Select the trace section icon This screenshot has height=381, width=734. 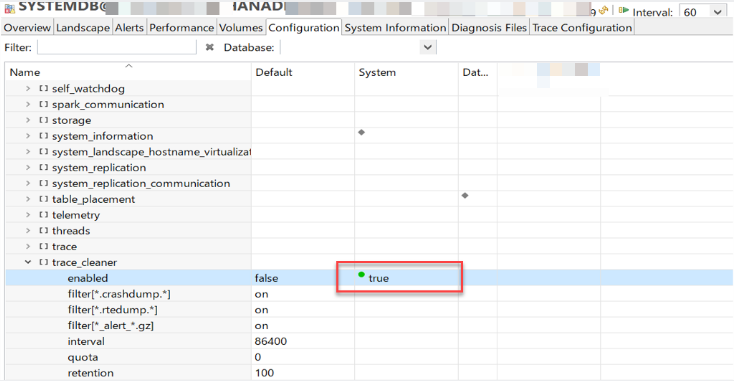[44, 247]
